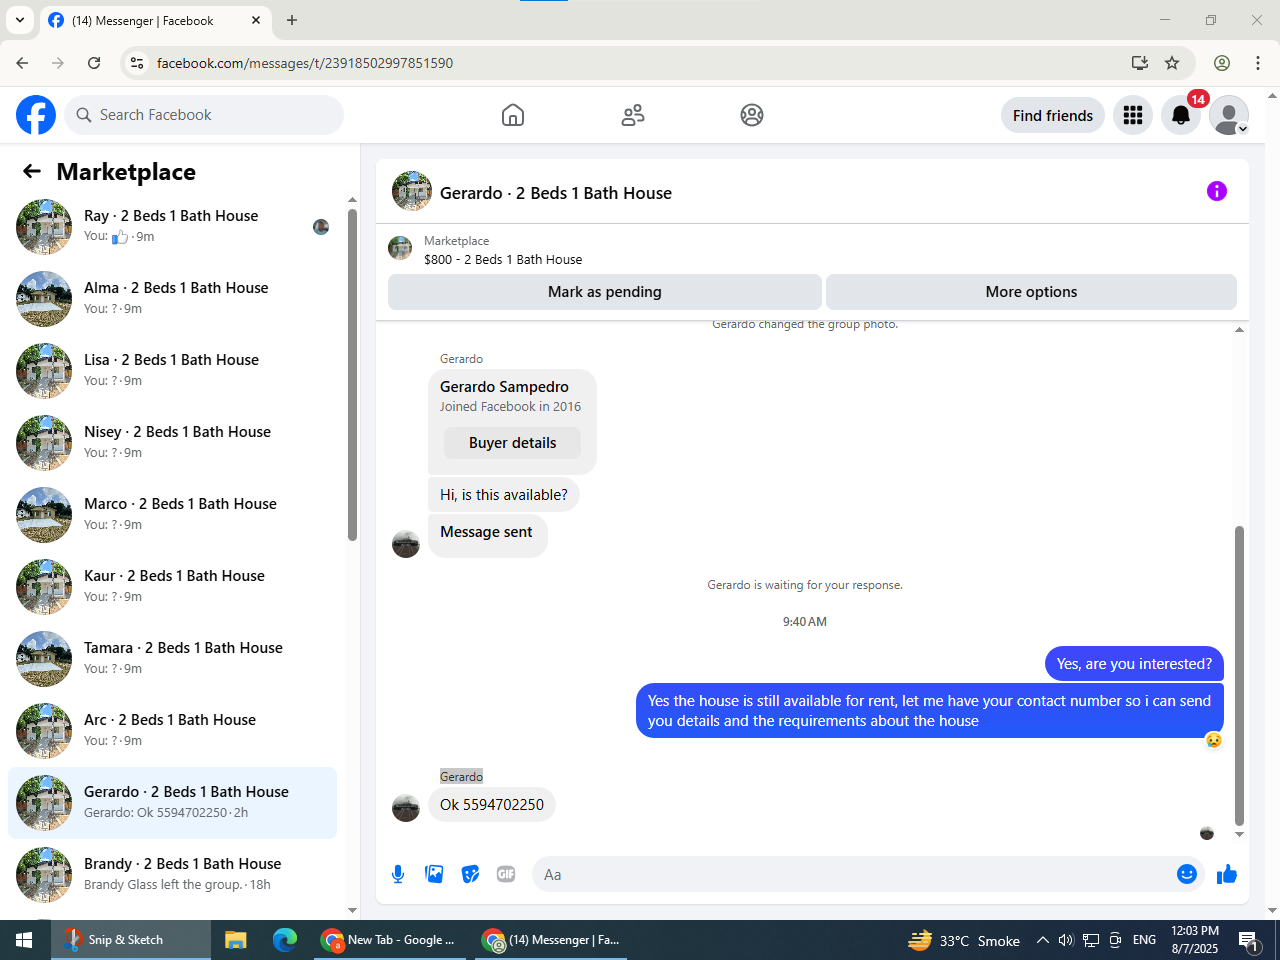Click the 'Ok 5594702250' message bubble
This screenshot has height=960, width=1280.
(492, 805)
